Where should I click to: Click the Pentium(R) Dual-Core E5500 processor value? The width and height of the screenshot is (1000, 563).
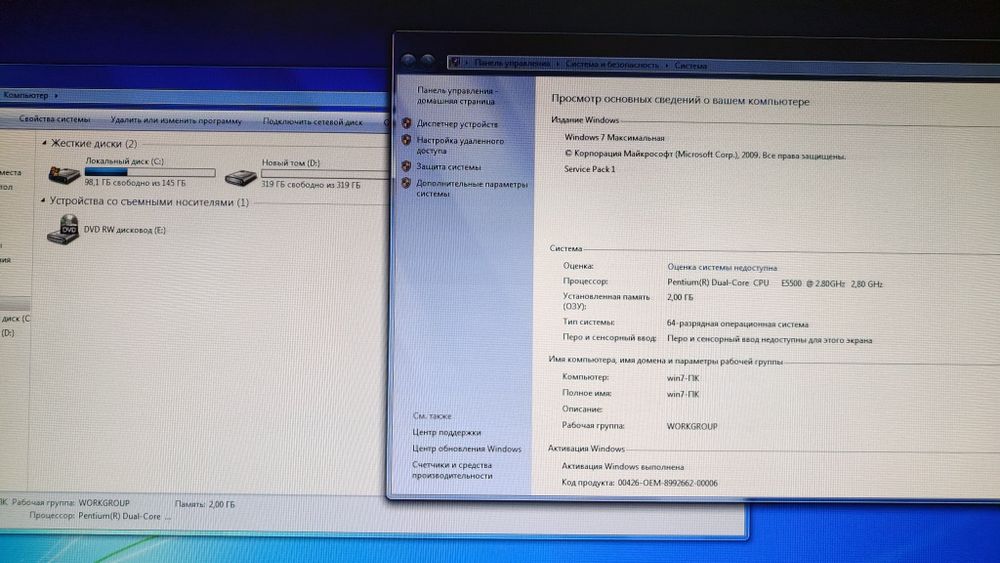[x=775, y=283]
